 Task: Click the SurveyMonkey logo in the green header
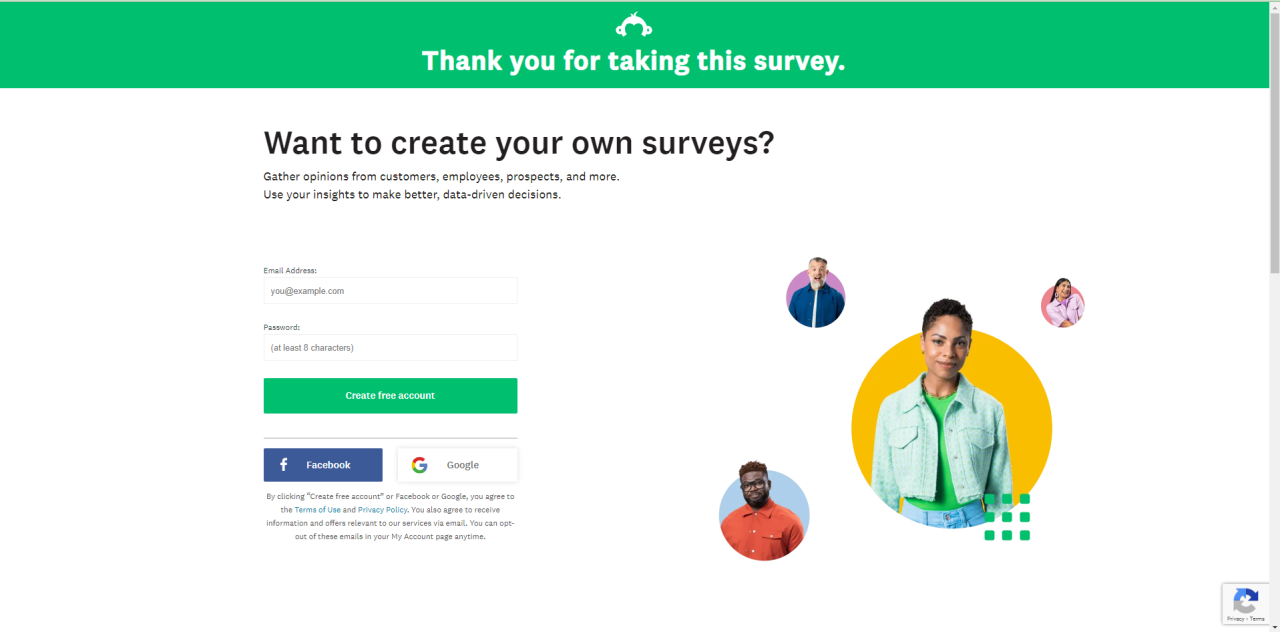[634, 25]
